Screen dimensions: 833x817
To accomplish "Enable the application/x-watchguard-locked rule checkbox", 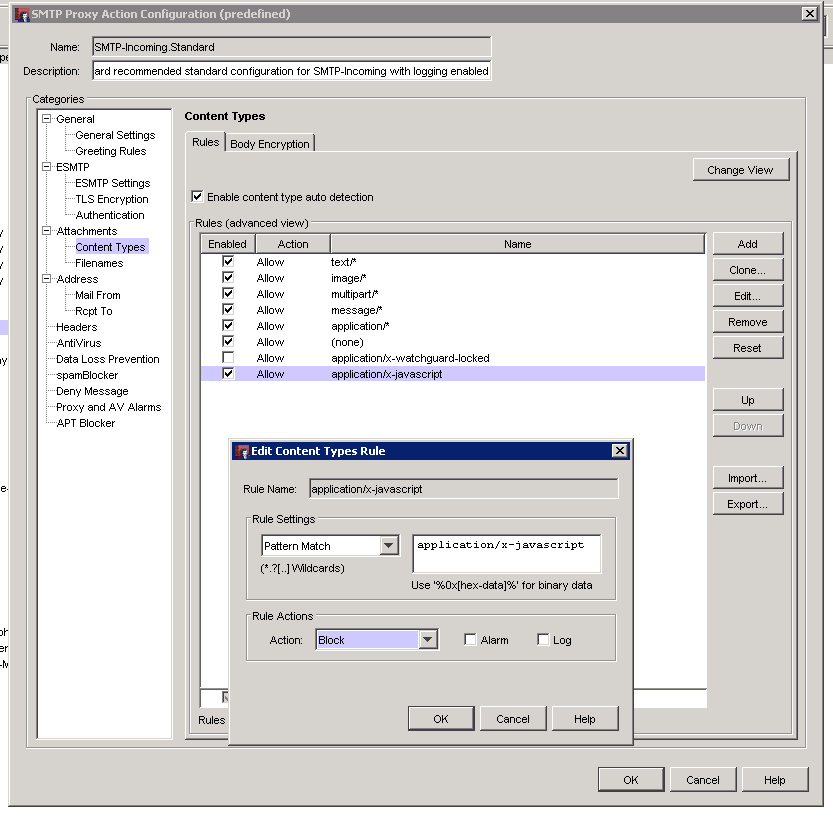I will [x=228, y=358].
